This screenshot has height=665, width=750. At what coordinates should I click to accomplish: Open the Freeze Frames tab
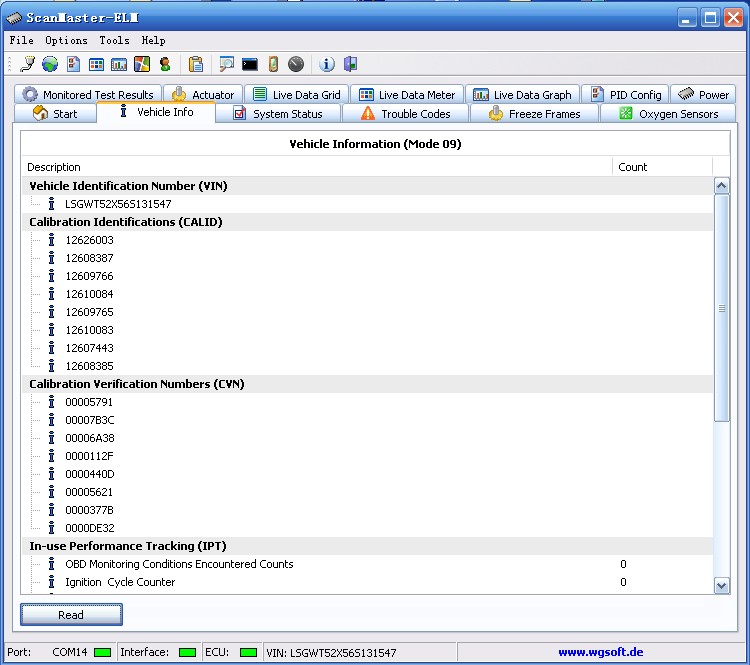tap(534, 114)
